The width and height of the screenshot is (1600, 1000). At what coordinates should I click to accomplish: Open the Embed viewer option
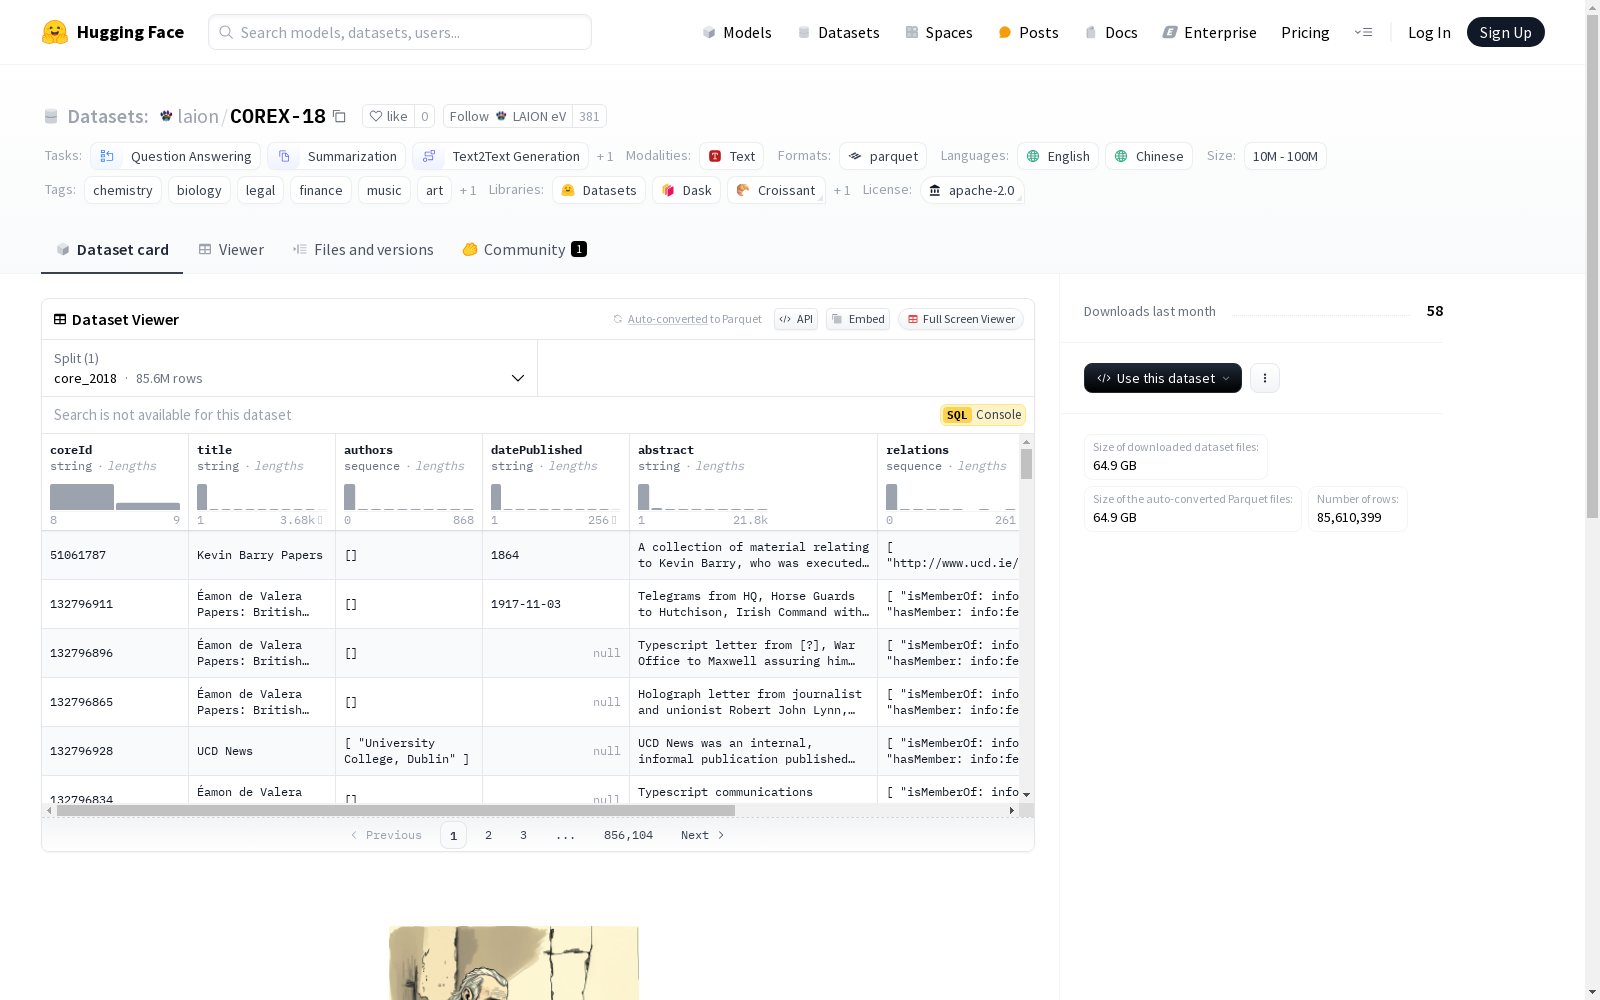tap(858, 319)
